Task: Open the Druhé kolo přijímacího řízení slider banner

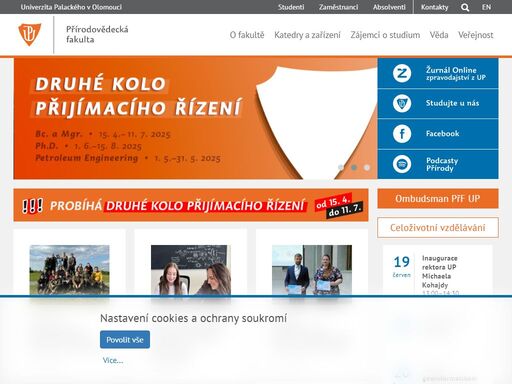Action: click(x=195, y=119)
